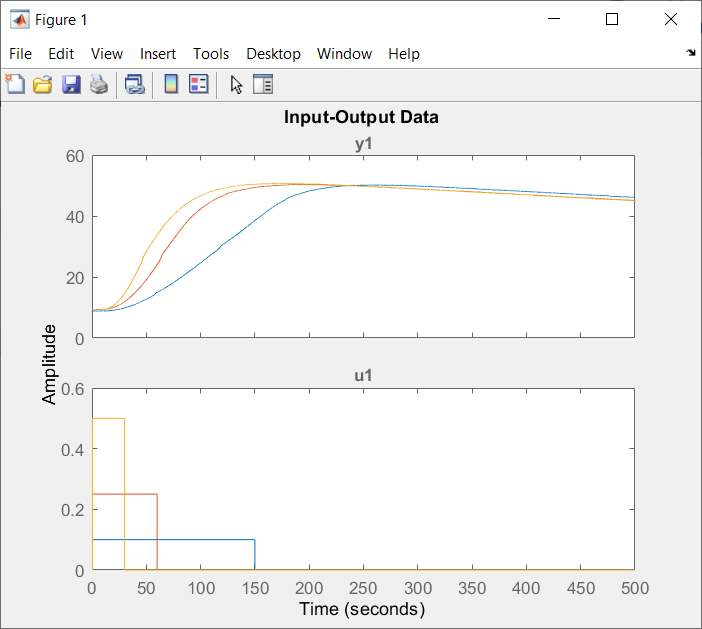Click the 500 tick label on time axis

pyautogui.click(x=635, y=588)
